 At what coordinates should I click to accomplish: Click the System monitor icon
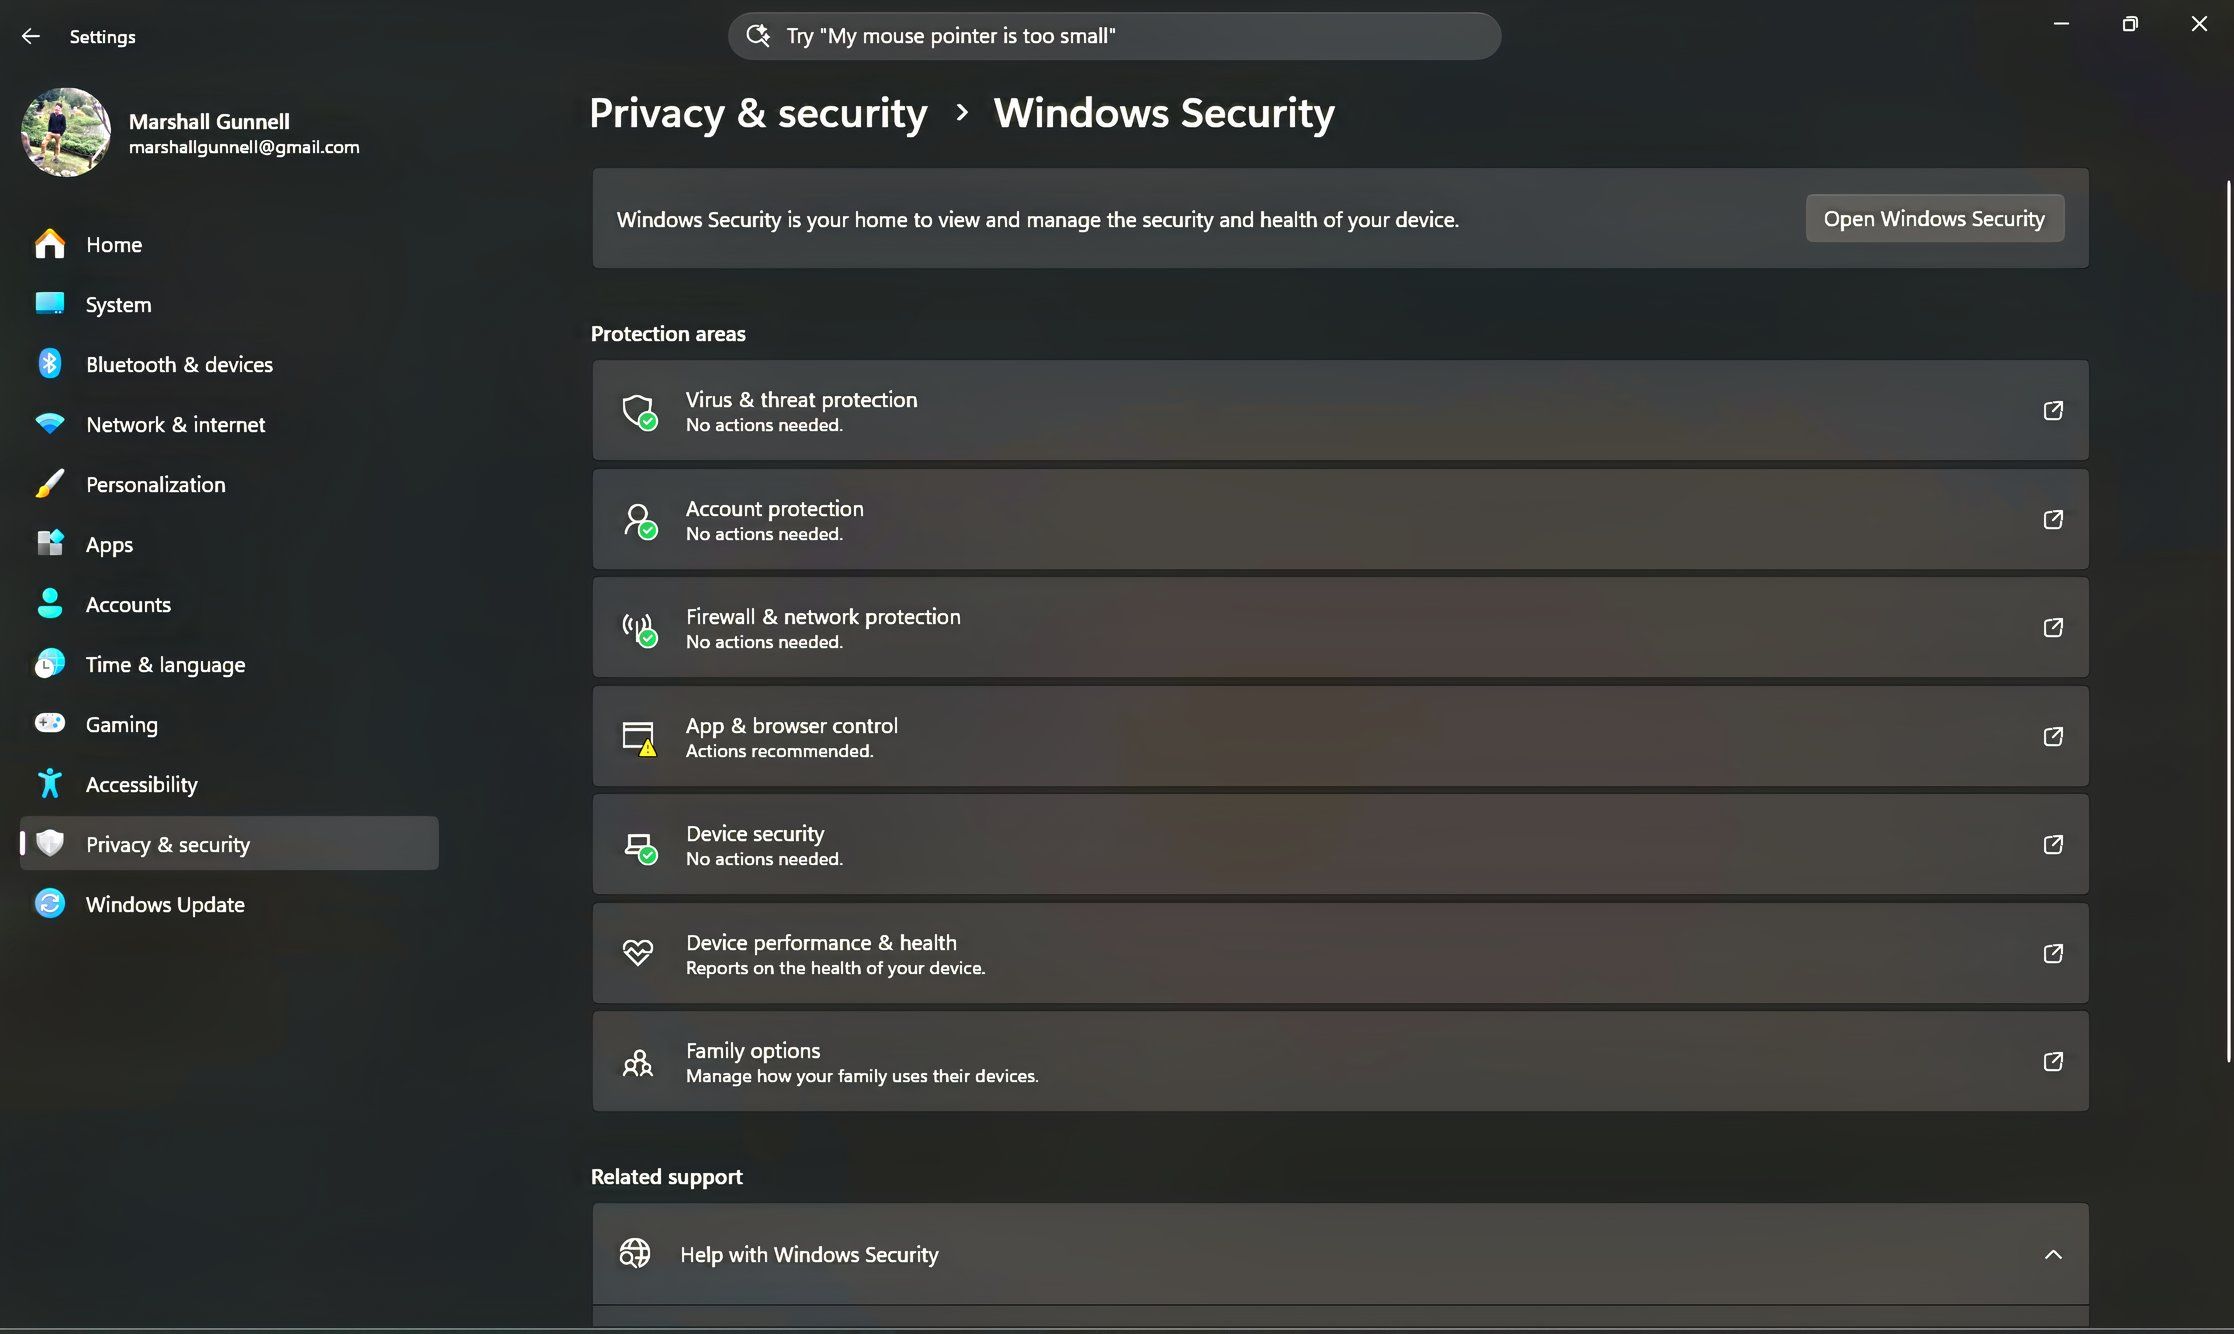point(49,304)
